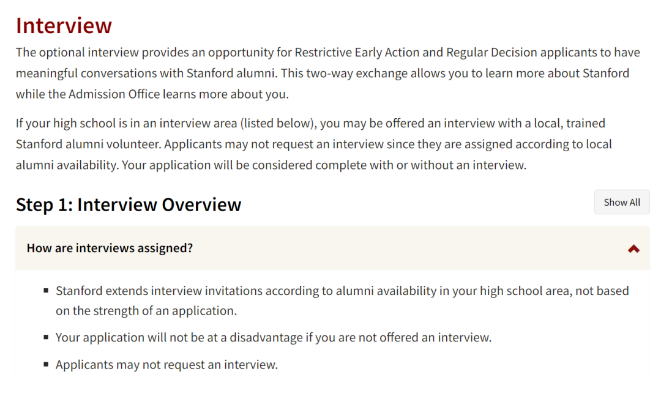Click the bullet 'Your application will not be at a disadvantage'

273,337
